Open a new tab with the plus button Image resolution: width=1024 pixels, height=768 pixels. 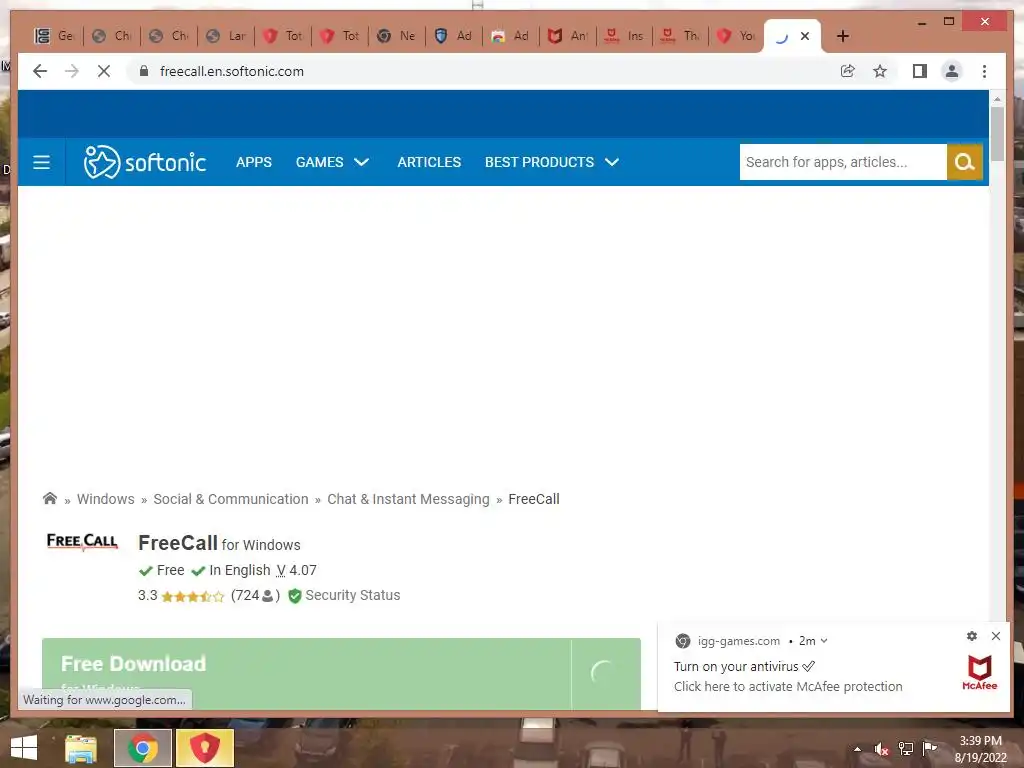click(x=843, y=36)
